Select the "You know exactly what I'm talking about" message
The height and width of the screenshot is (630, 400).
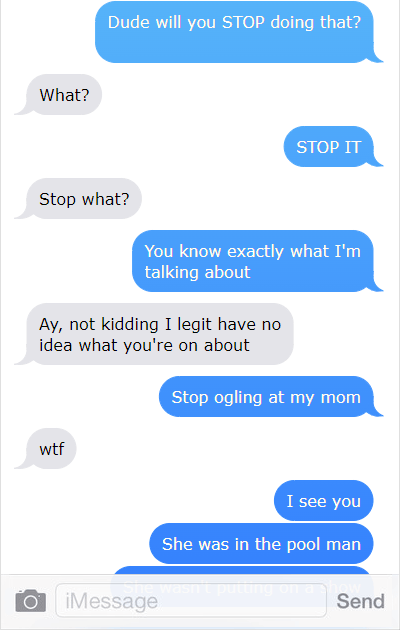tap(253, 261)
